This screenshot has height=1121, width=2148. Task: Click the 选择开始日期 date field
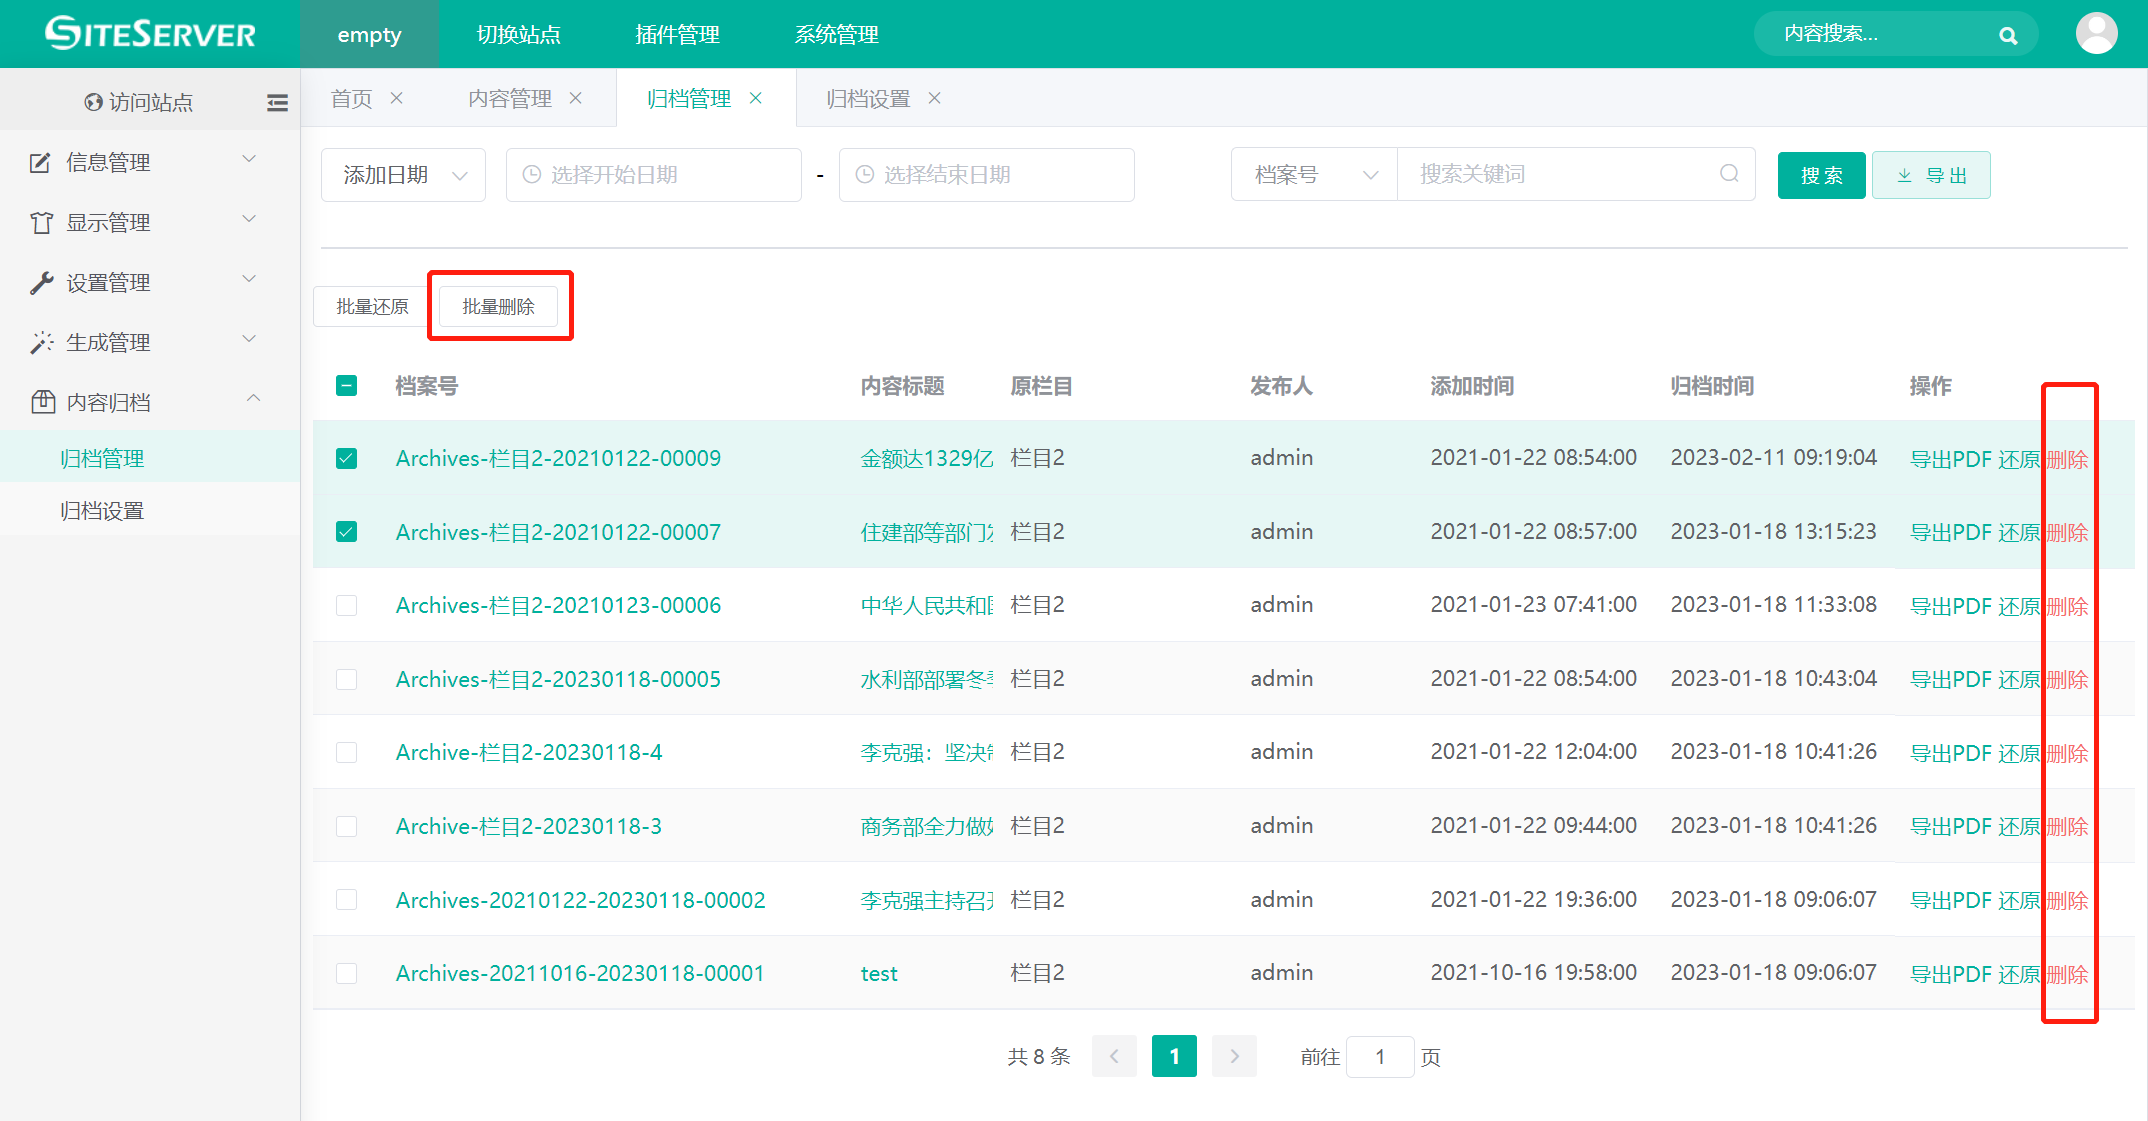[x=654, y=175]
